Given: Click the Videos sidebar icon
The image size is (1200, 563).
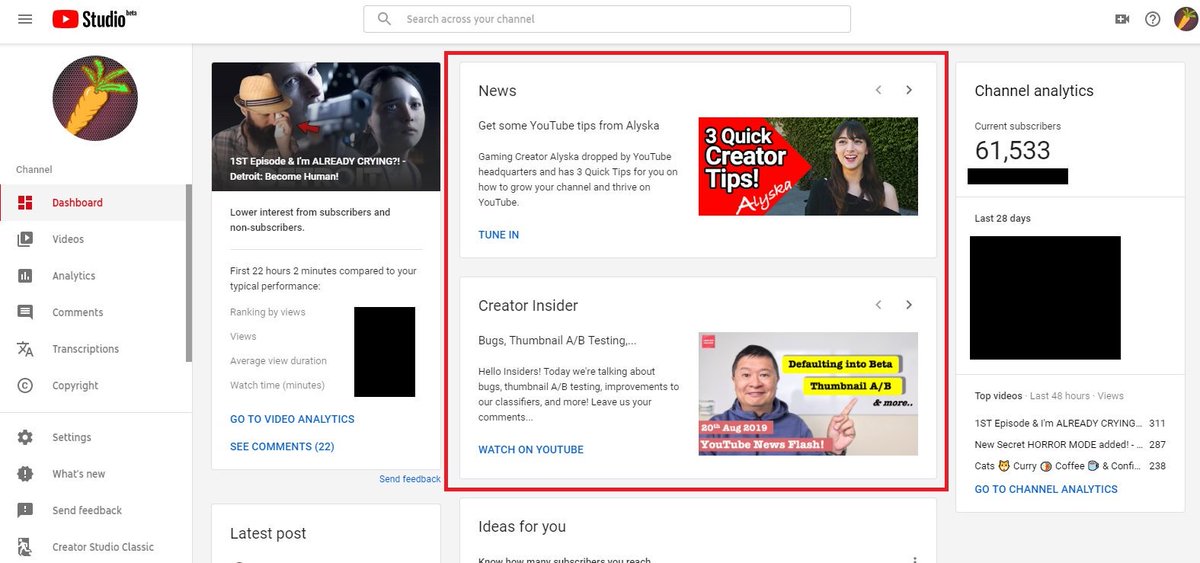Looking at the screenshot, I should (26, 239).
